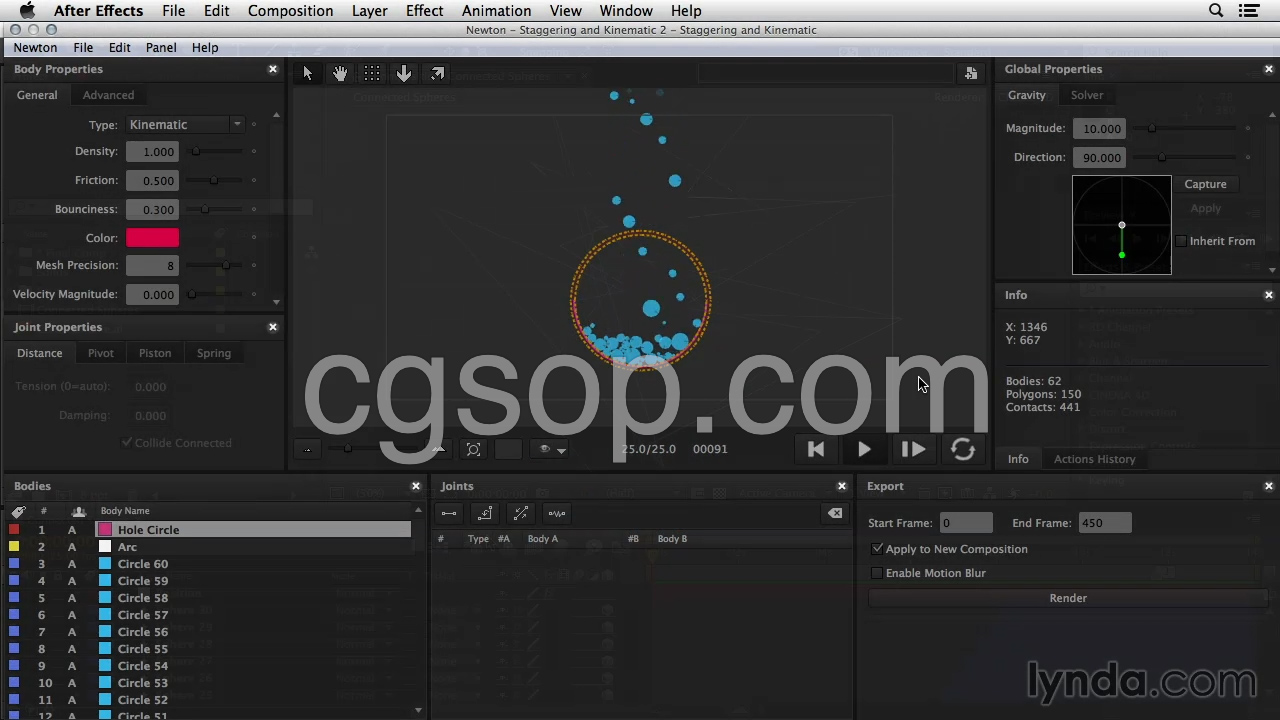
Task: Play the Newton simulation
Action: (x=864, y=449)
